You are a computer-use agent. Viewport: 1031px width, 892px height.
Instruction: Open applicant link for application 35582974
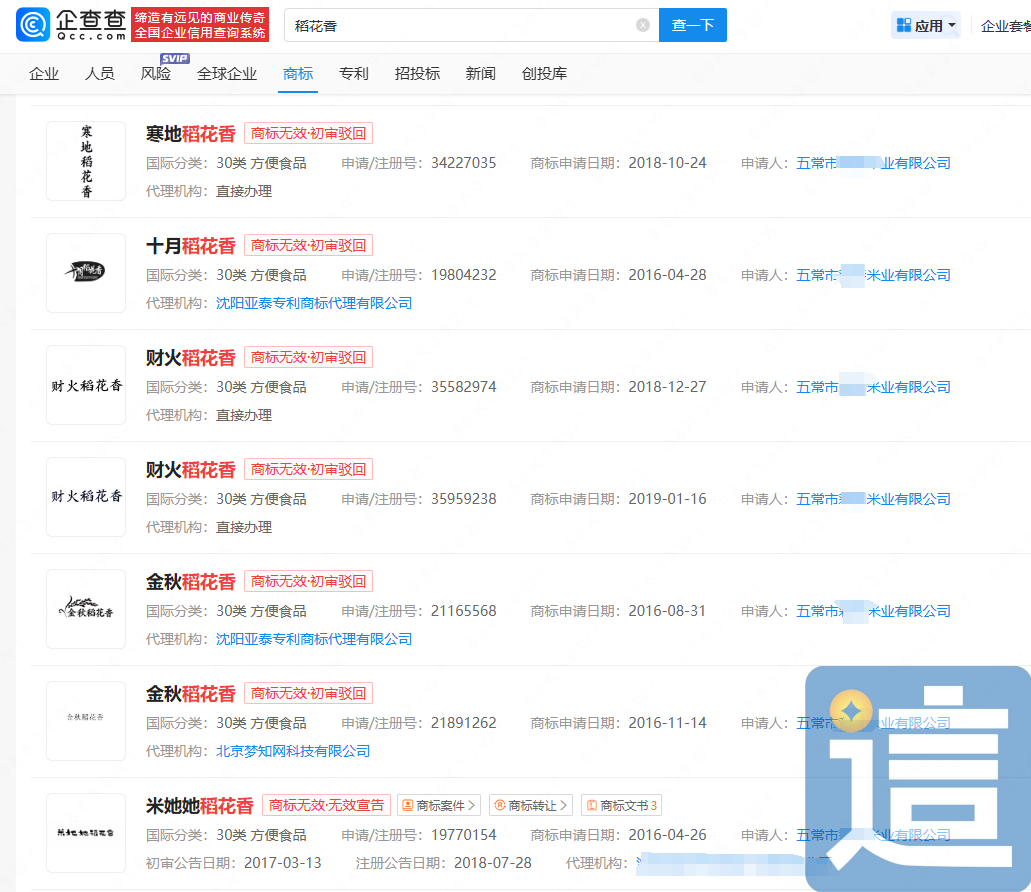click(873, 387)
